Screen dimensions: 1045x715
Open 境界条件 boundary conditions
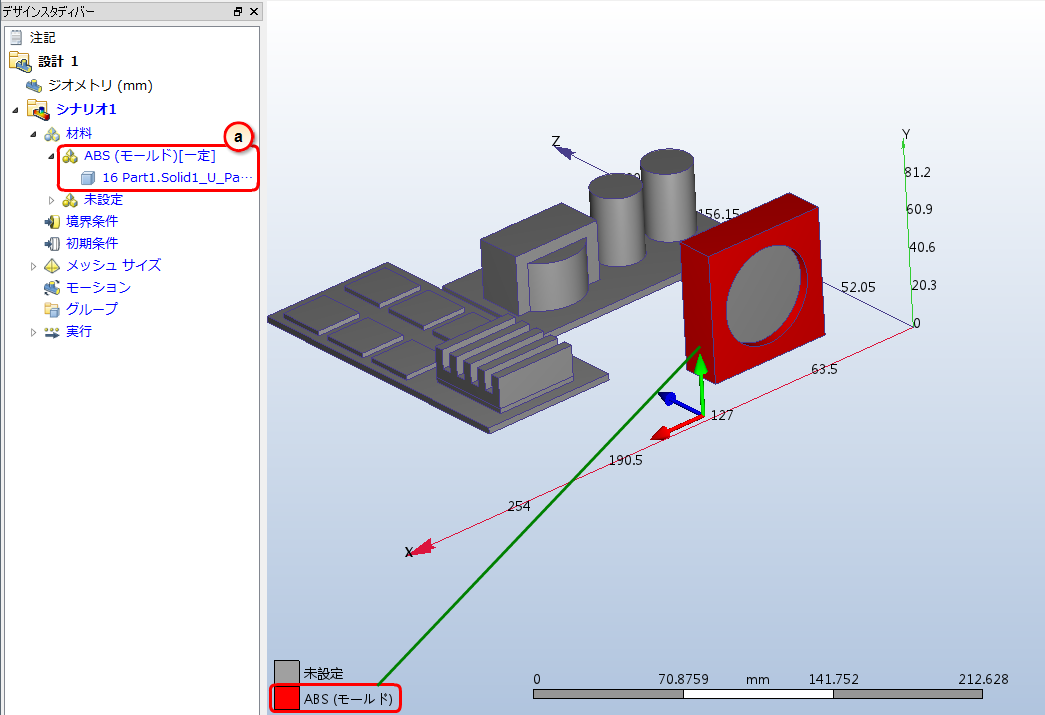click(x=92, y=222)
